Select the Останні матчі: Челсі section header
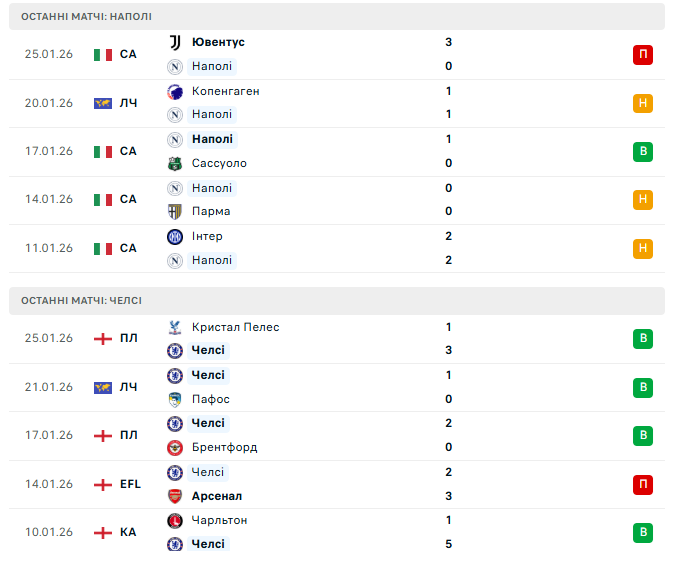Viewport: 674px width, 563px height. (81, 301)
